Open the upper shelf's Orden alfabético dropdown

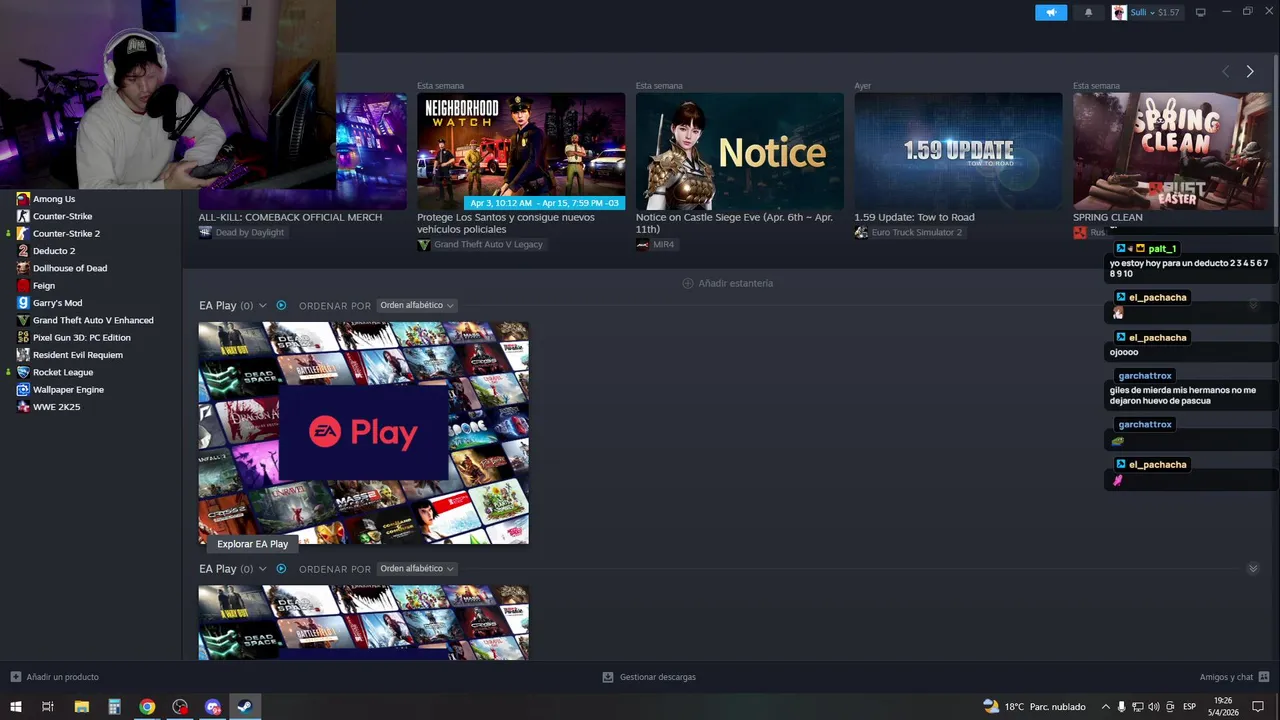(417, 305)
